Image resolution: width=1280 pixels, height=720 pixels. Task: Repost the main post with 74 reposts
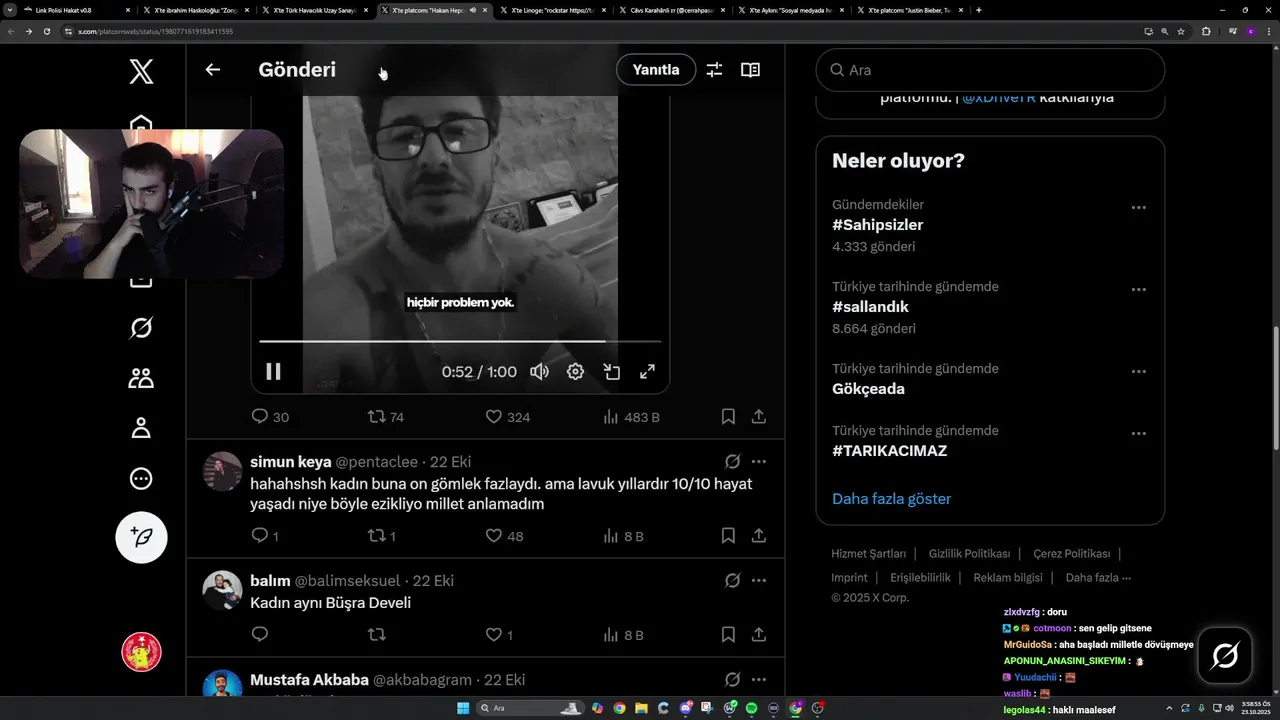(386, 417)
